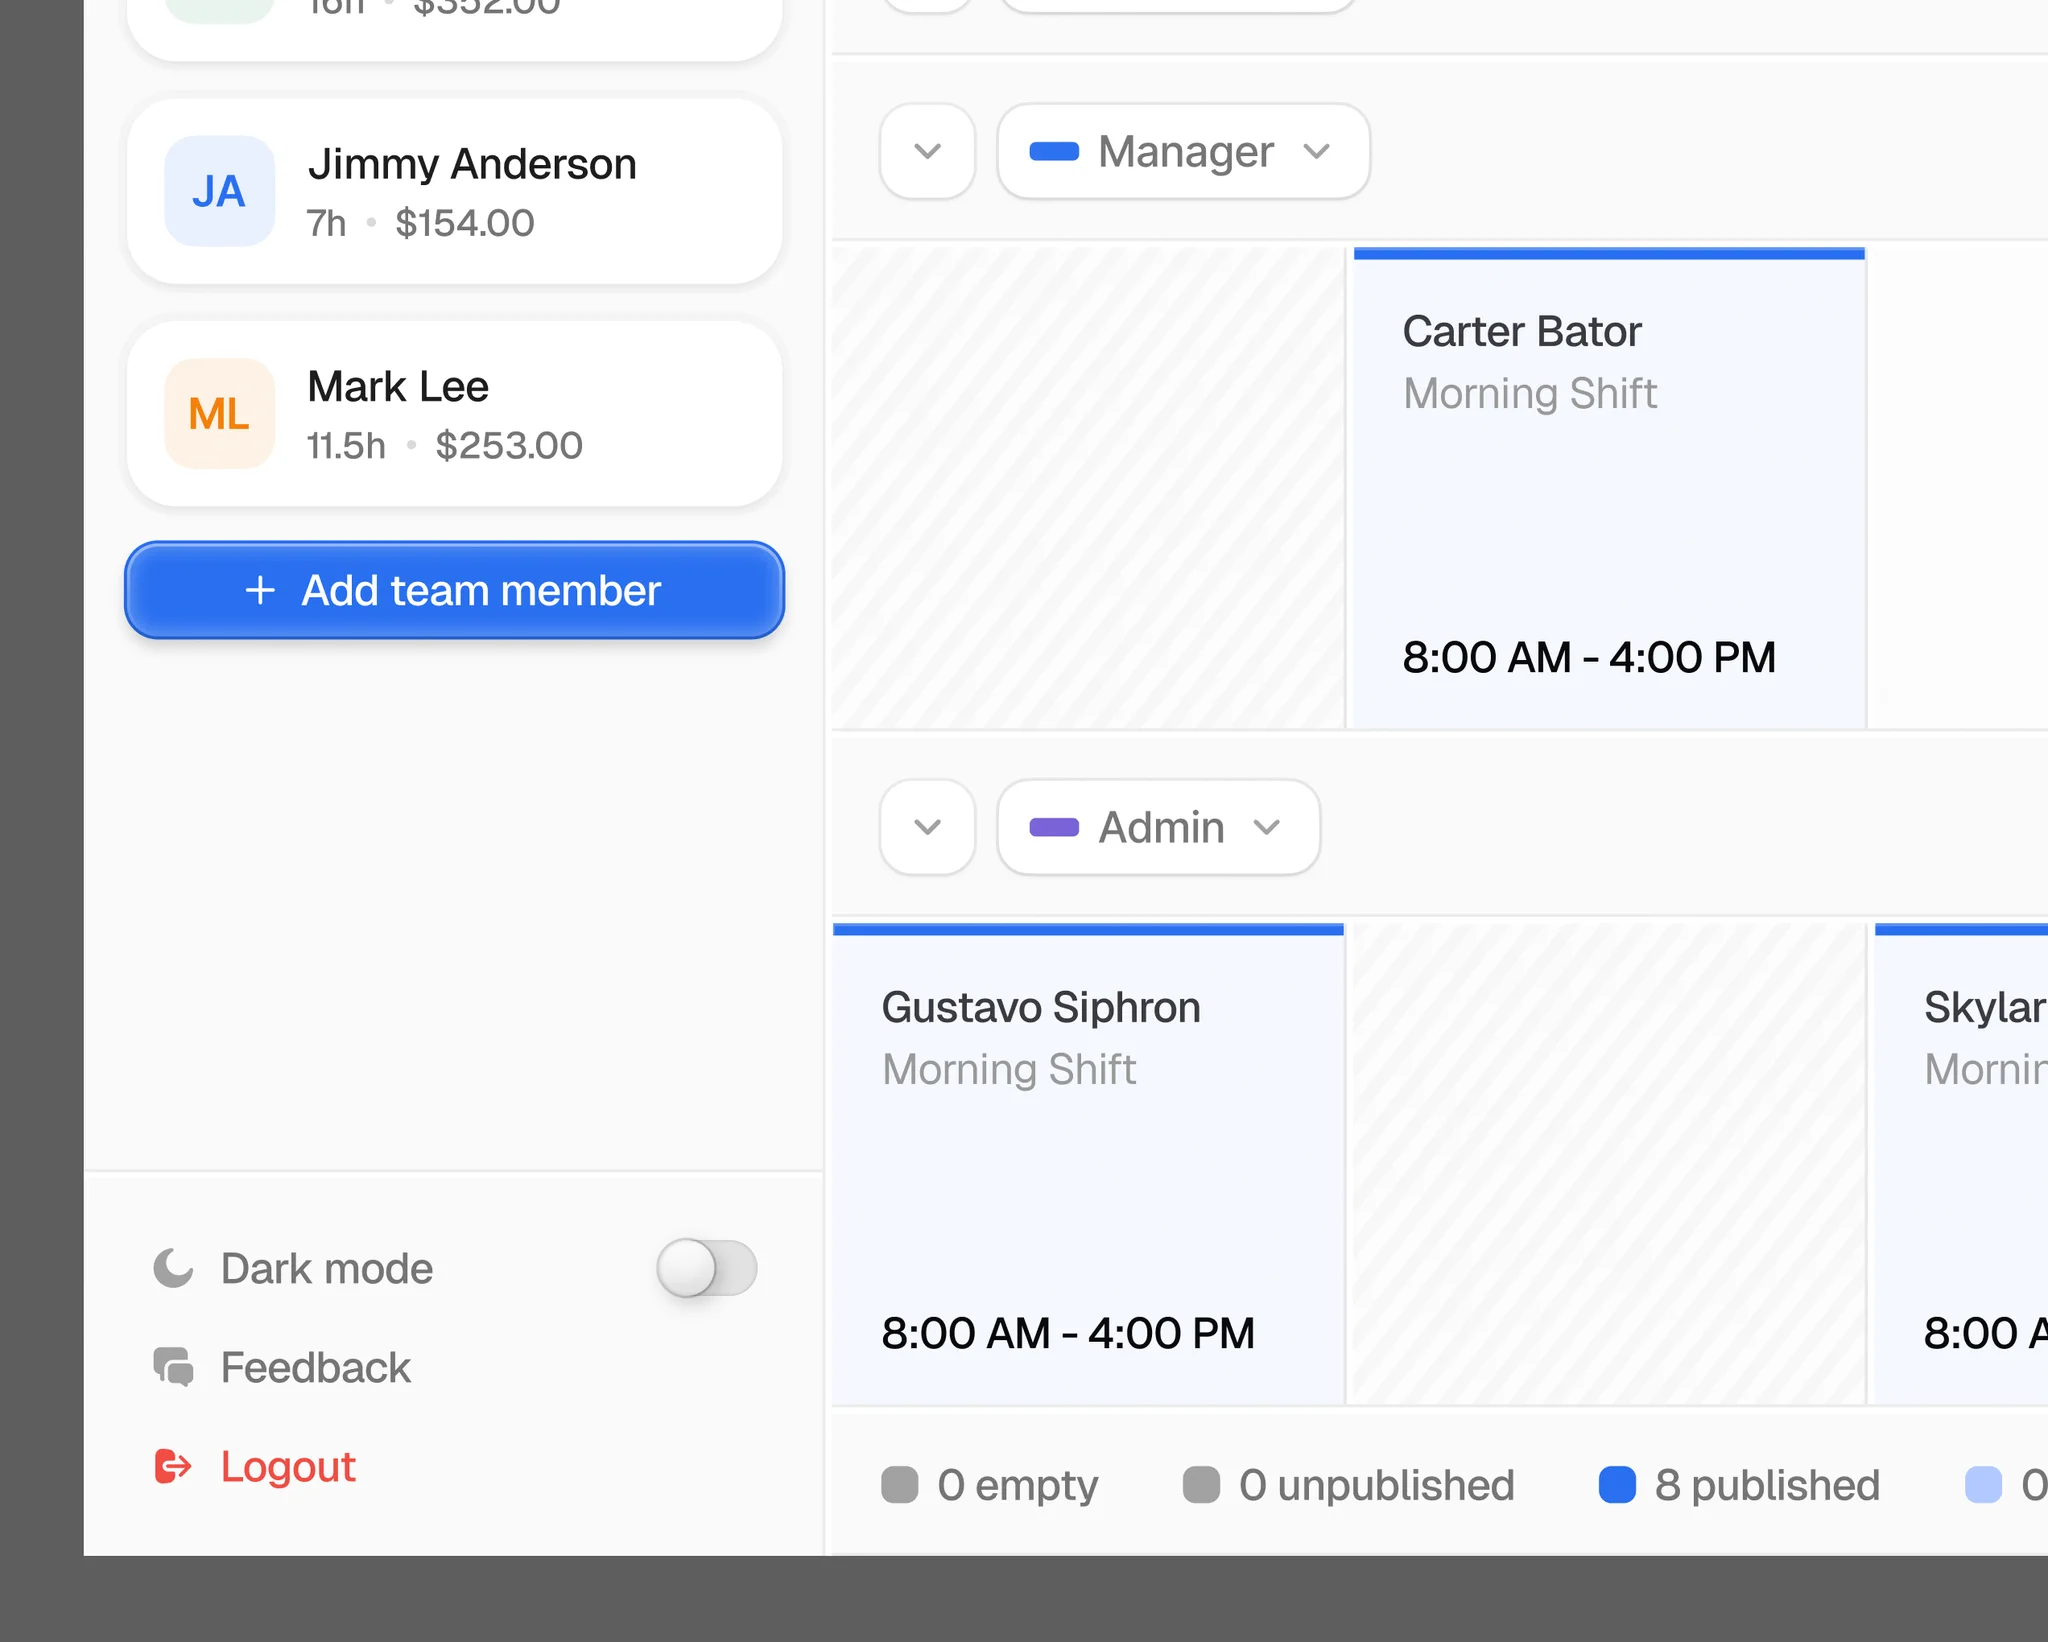This screenshot has height=1642, width=2048.
Task: Click the JA avatar for Jimmy Anderson
Action: click(x=219, y=191)
